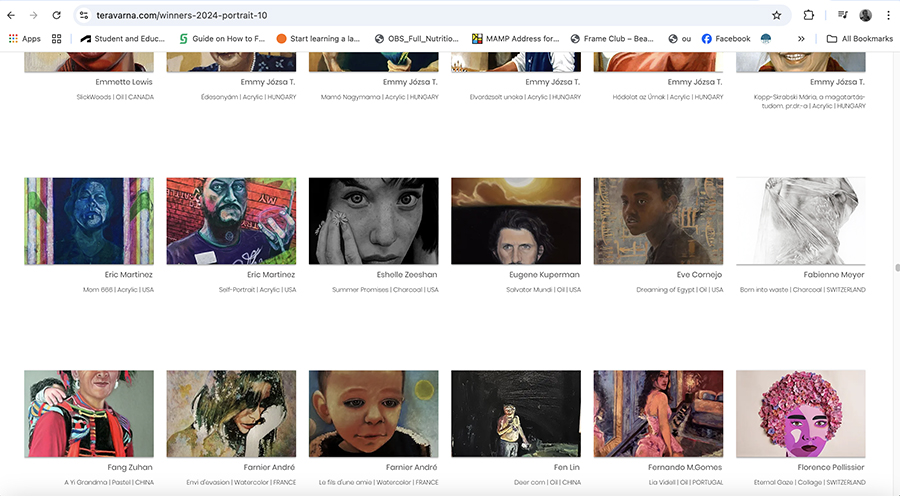This screenshot has height=496, width=900.
Task: Click the vertical page scrollbar thumb
Action: click(897, 268)
